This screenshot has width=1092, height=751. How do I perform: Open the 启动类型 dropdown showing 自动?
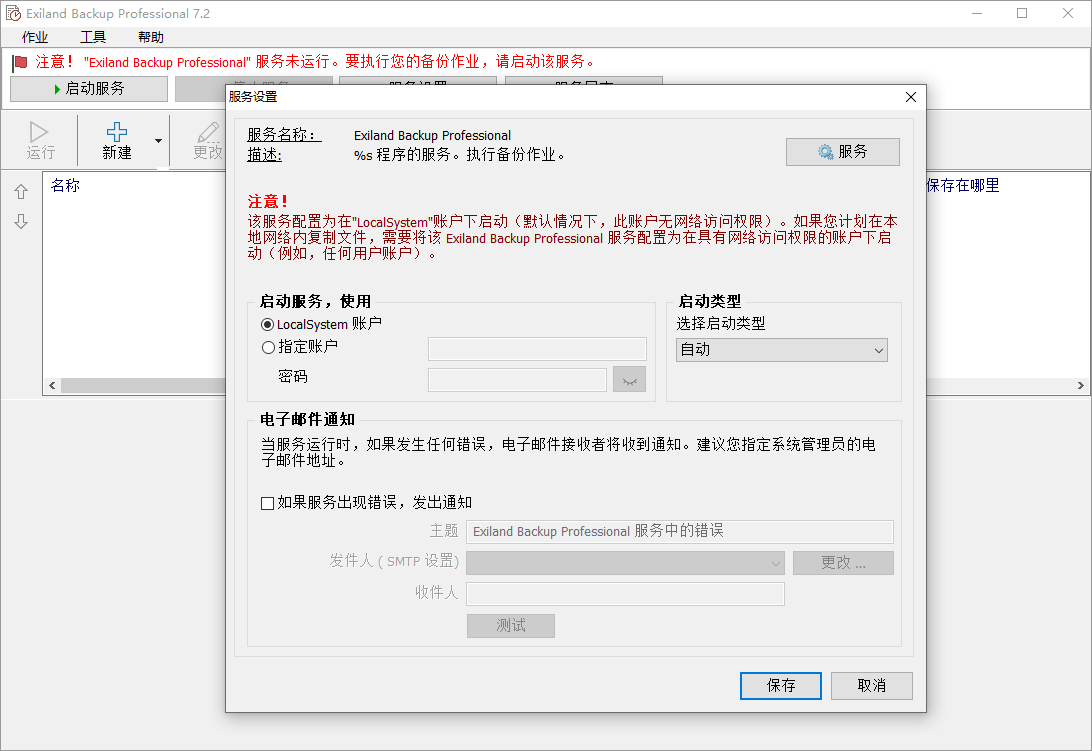click(781, 350)
